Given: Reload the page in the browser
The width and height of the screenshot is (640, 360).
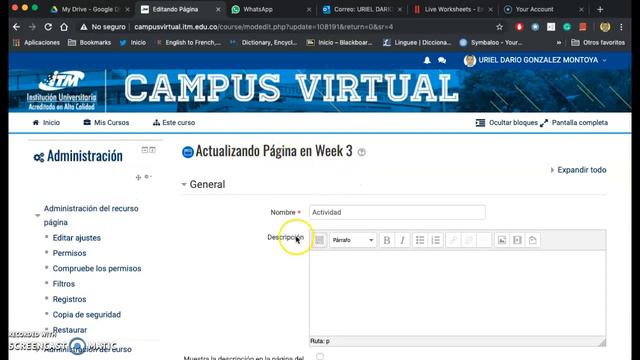Looking at the screenshot, I should click(48, 27).
